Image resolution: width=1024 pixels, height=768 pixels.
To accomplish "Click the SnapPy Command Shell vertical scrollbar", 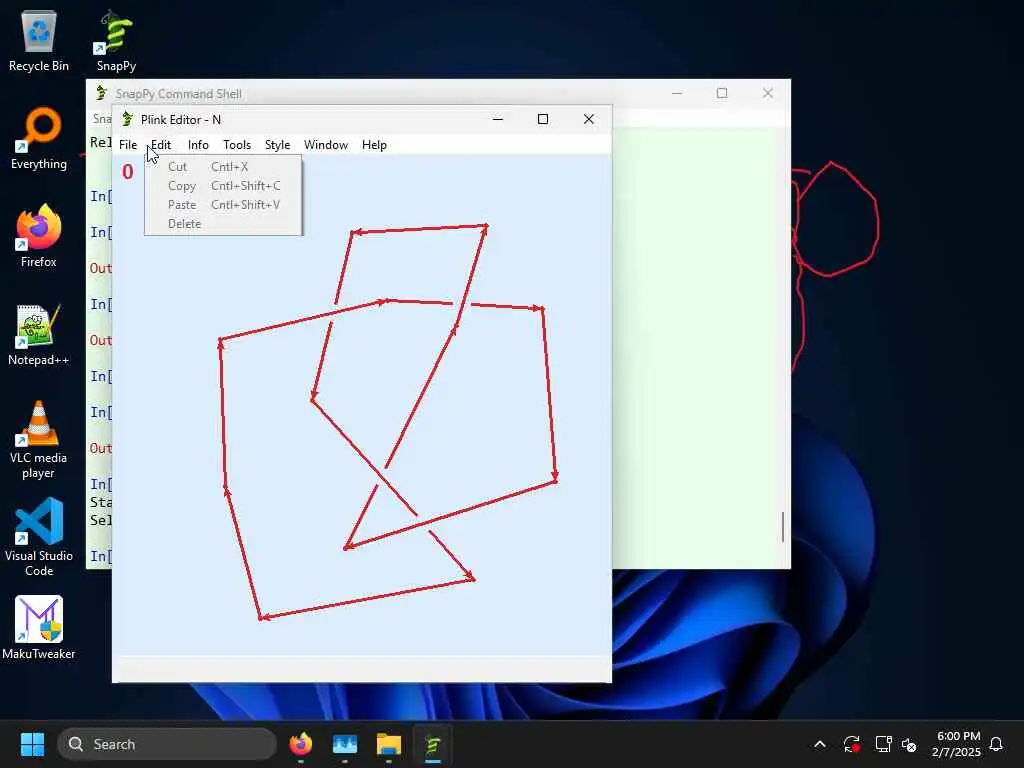I will (783, 527).
